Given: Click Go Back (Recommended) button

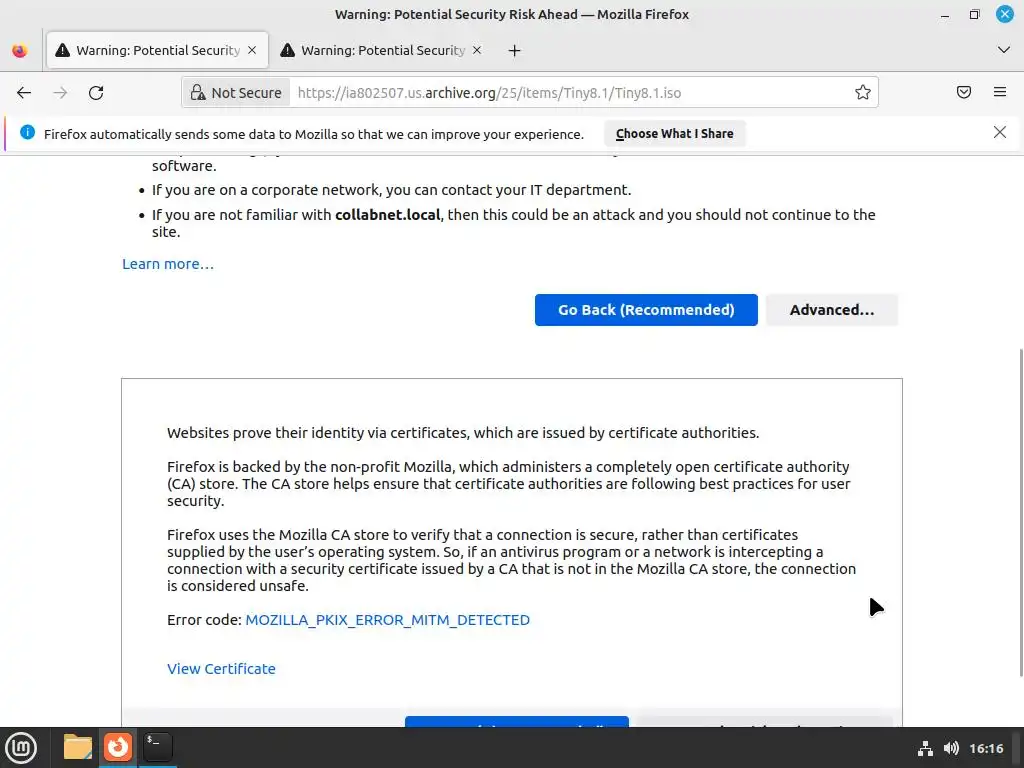Looking at the screenshot, I should pyautogui.click(x=646, y=310).
